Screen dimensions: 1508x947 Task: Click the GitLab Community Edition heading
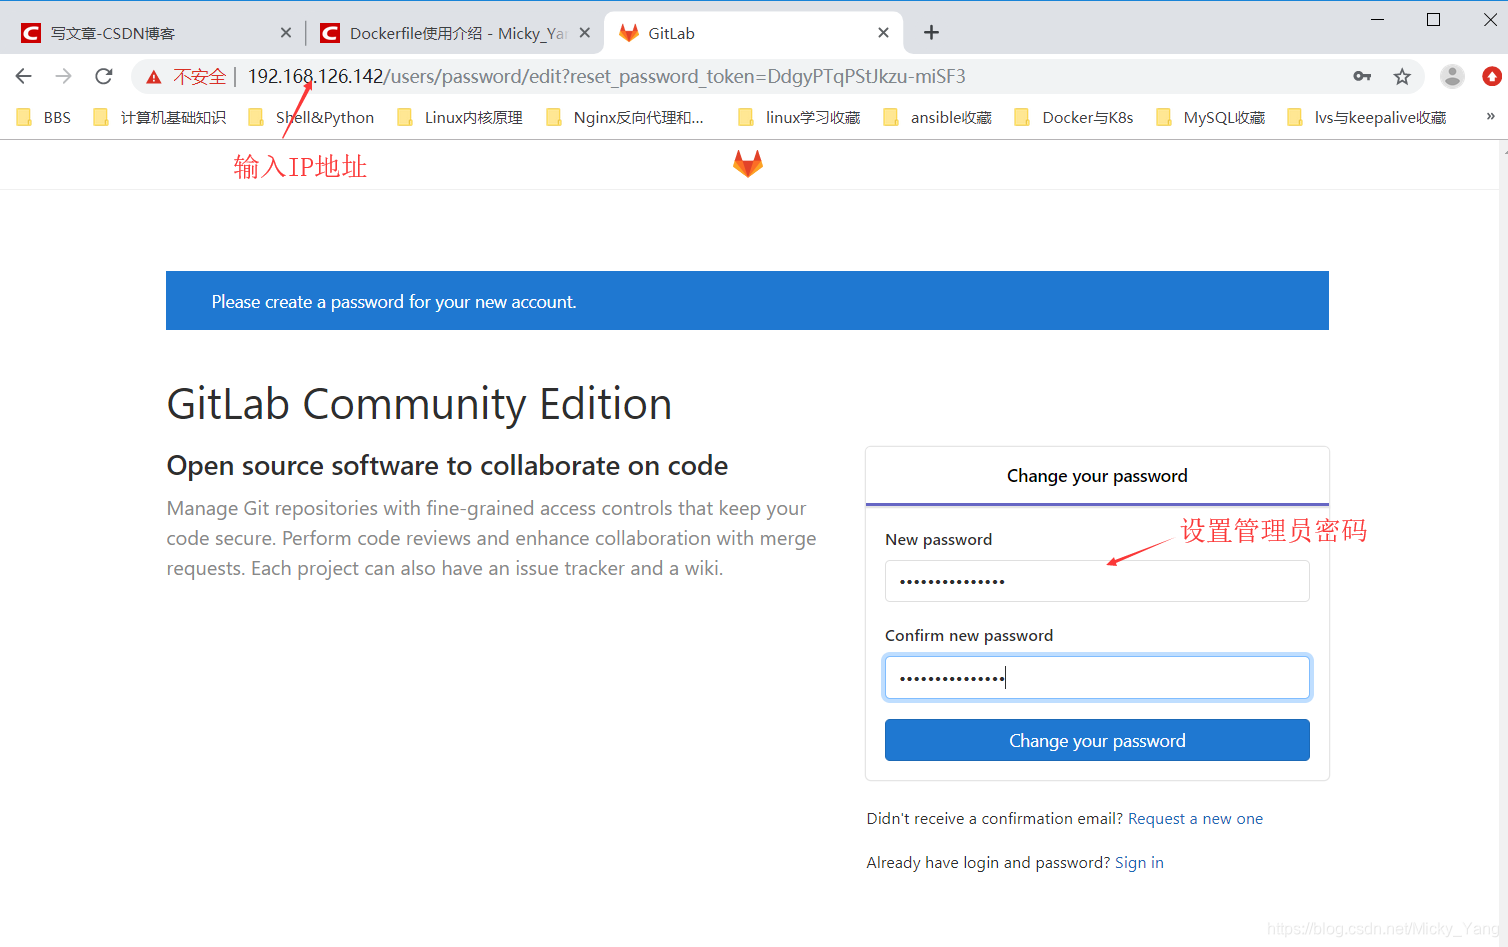(x=419, y=405)
